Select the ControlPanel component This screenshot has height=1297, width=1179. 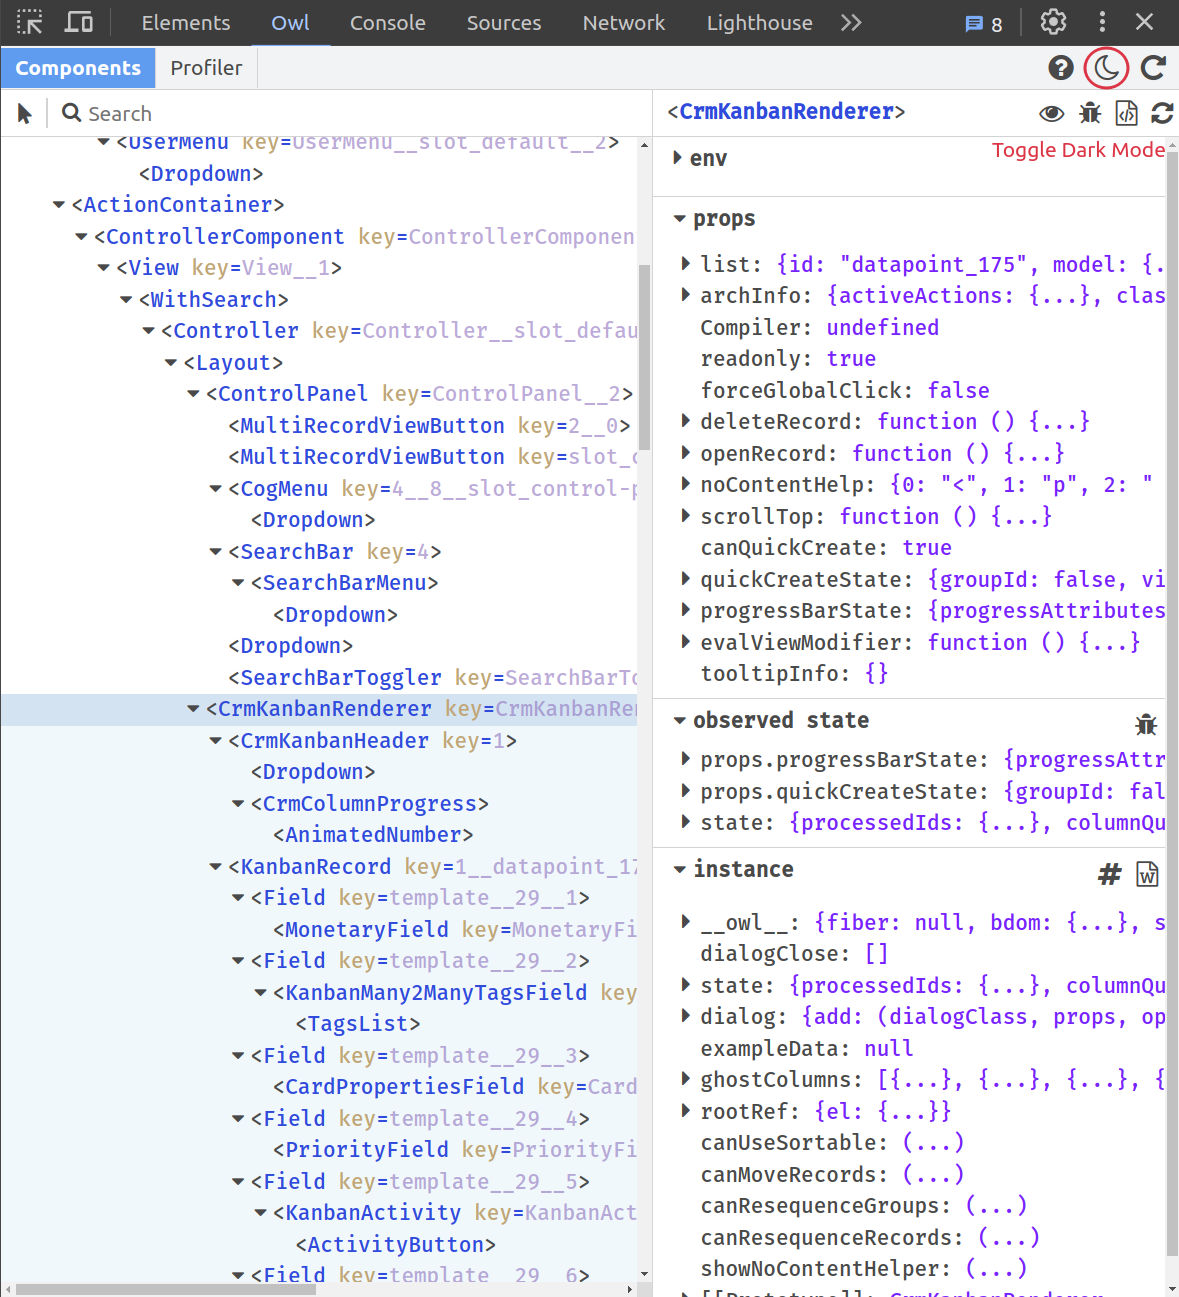coord(292,394)
